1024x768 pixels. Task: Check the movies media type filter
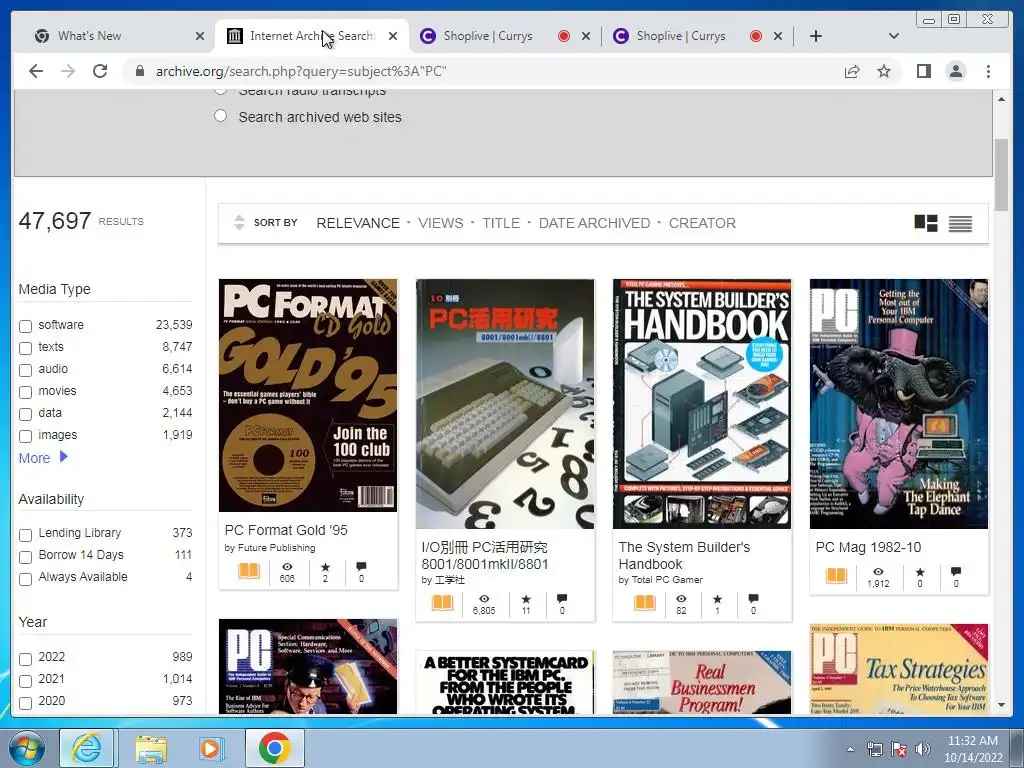click(25, 392)
